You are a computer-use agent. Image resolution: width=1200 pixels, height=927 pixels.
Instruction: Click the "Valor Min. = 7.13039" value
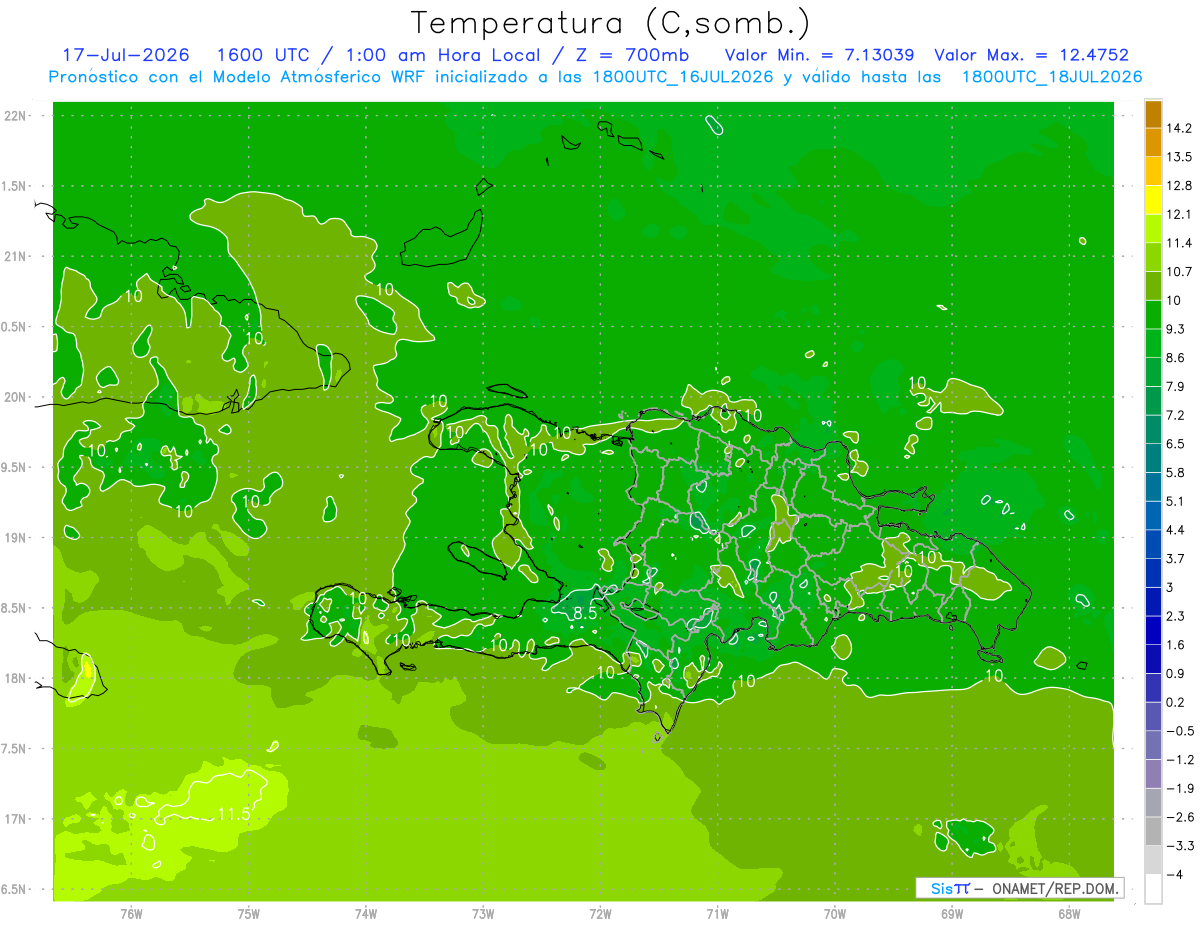click(x=819, y=55)
